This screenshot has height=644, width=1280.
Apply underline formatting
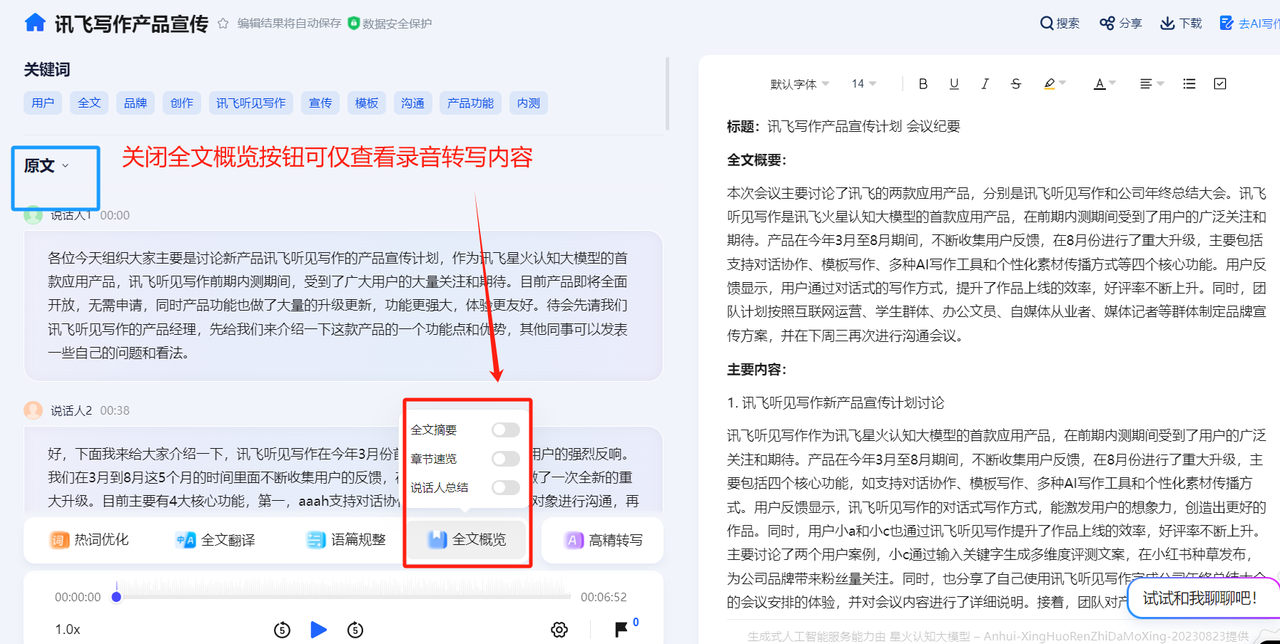pos(954,84)
